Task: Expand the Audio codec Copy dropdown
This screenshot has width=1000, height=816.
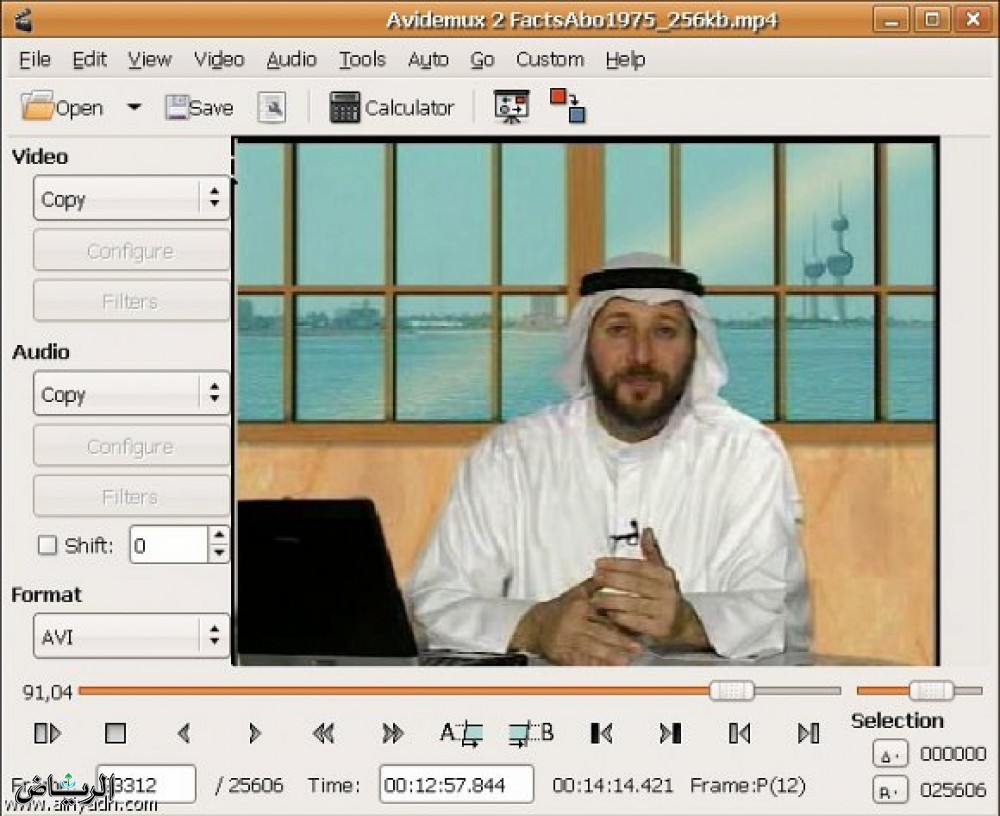Action: click(131, 394)
